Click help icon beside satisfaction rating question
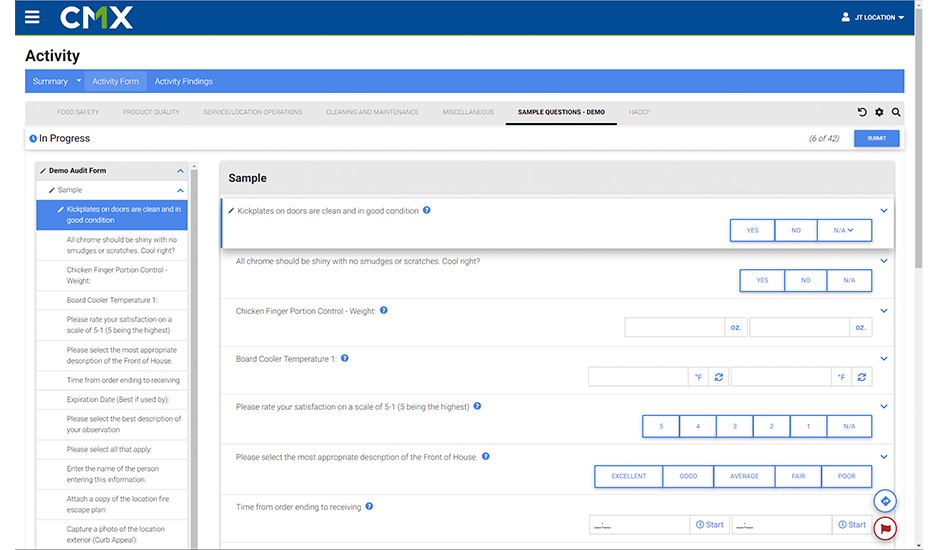The width and height of the screenshot is (940, 550). point(477,406)
